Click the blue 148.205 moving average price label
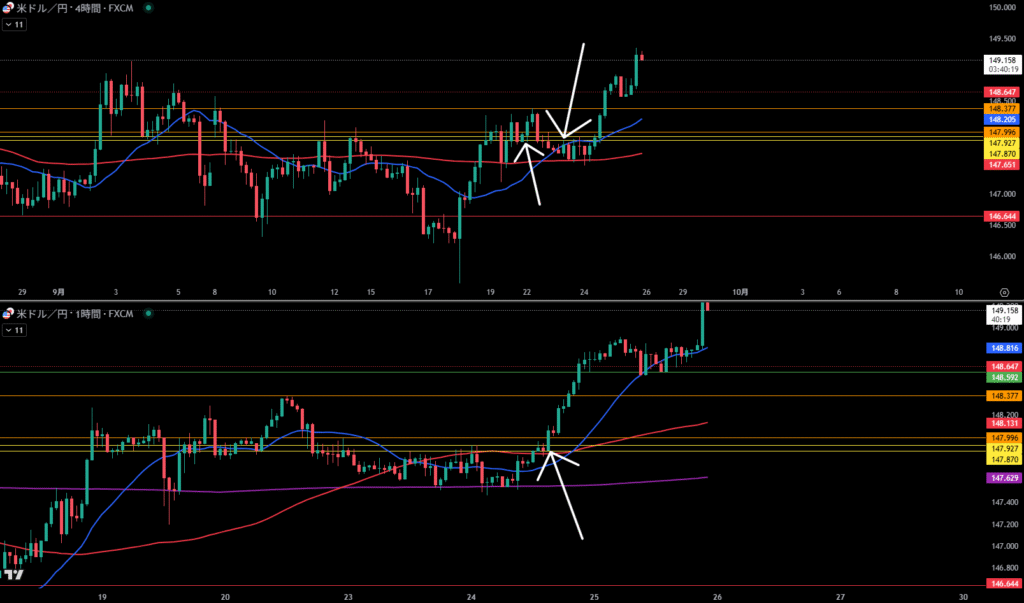1024x603 pixels. [x=1002, y=117]
